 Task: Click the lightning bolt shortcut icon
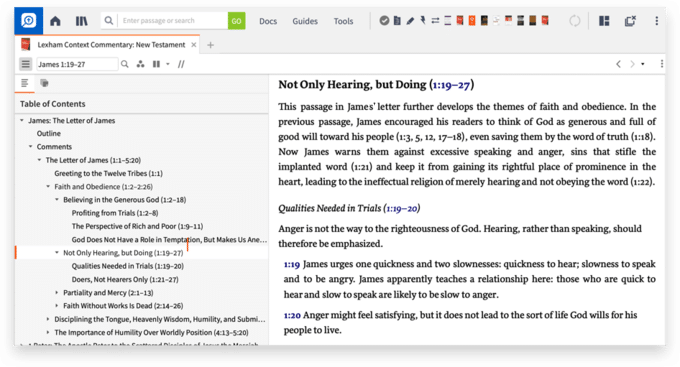(422, 20)
